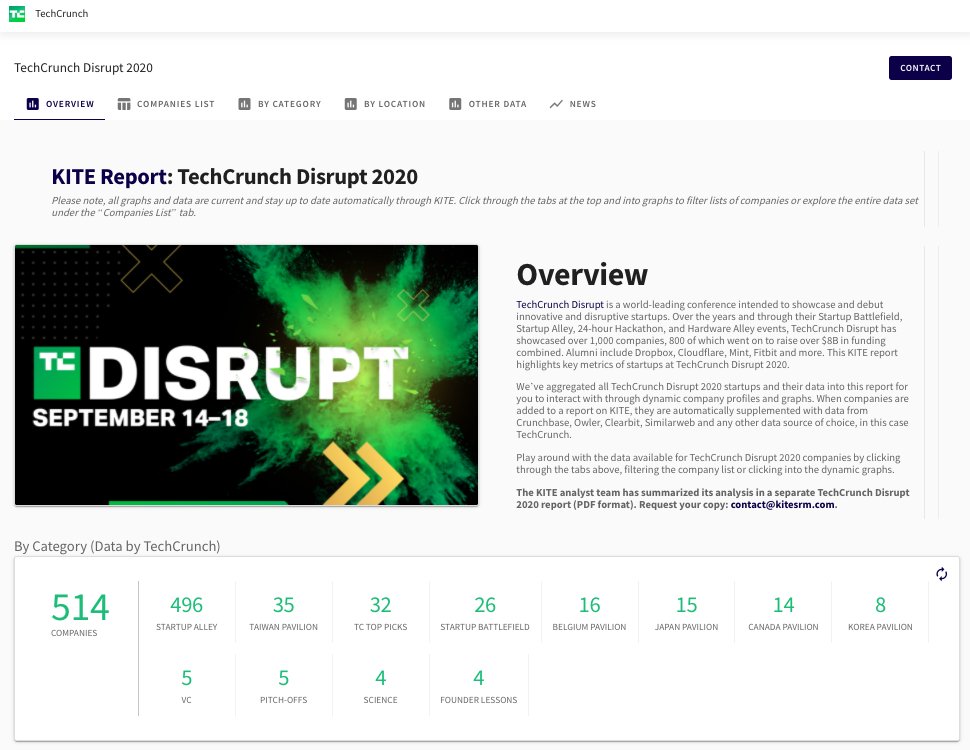Click the contact@kitesrm.com email link
970x750 pixels.
click(783, 504)
